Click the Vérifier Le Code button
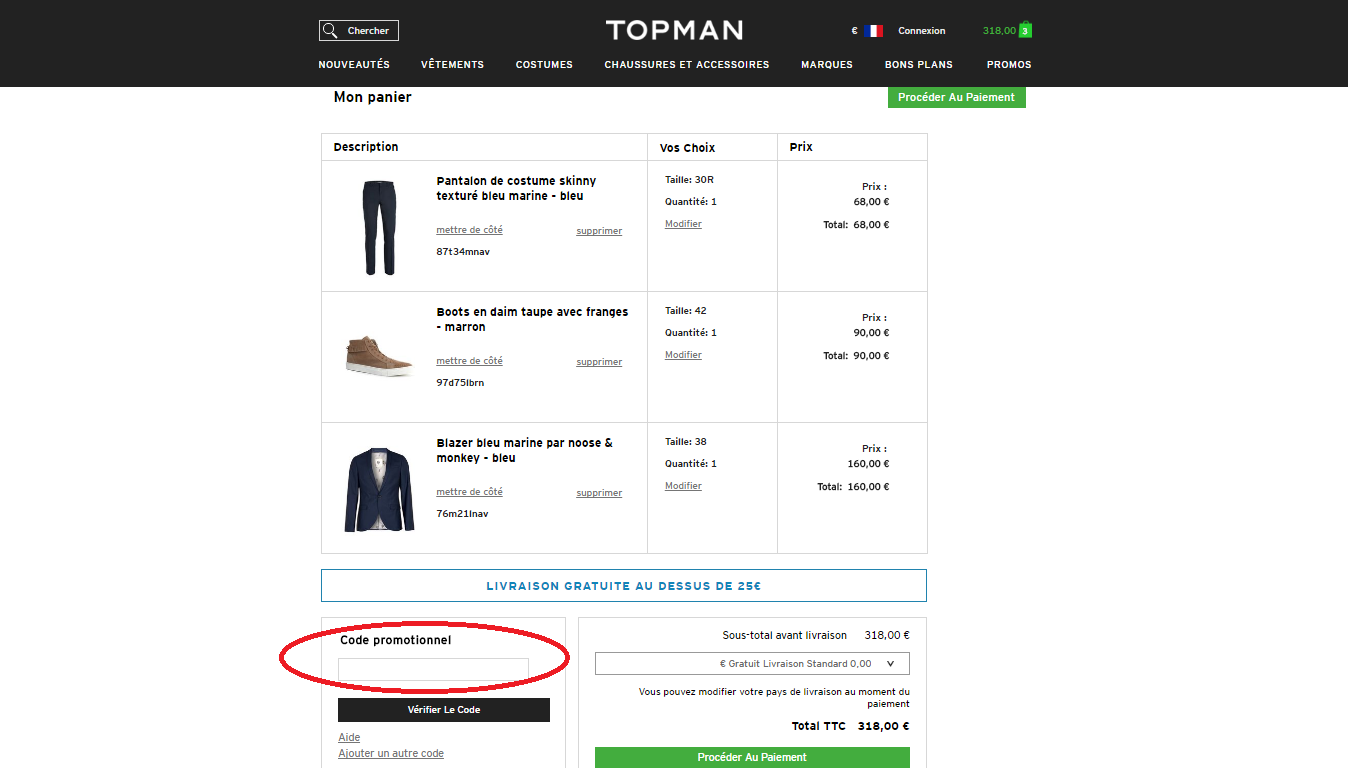This screenshot has width=1348, height=770. click(x=444, y=710)
